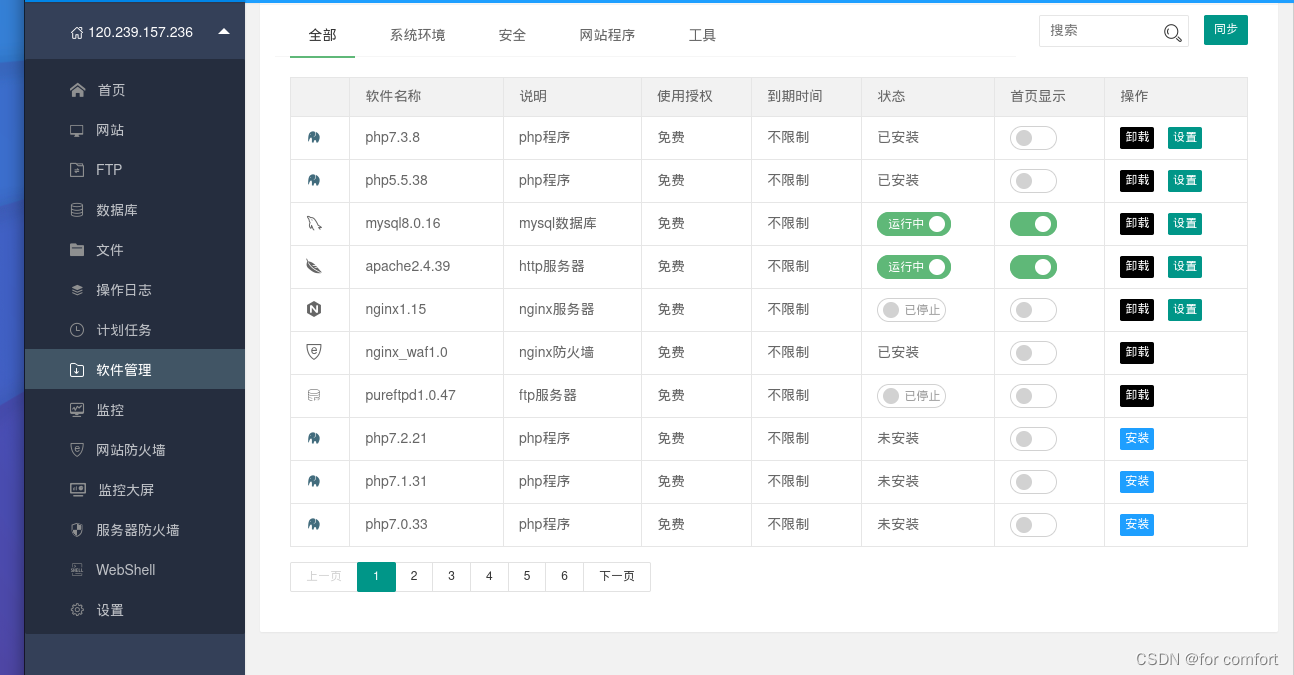
Task: Click the nginx1.15 hexagon icon
Action: point(314,309)
